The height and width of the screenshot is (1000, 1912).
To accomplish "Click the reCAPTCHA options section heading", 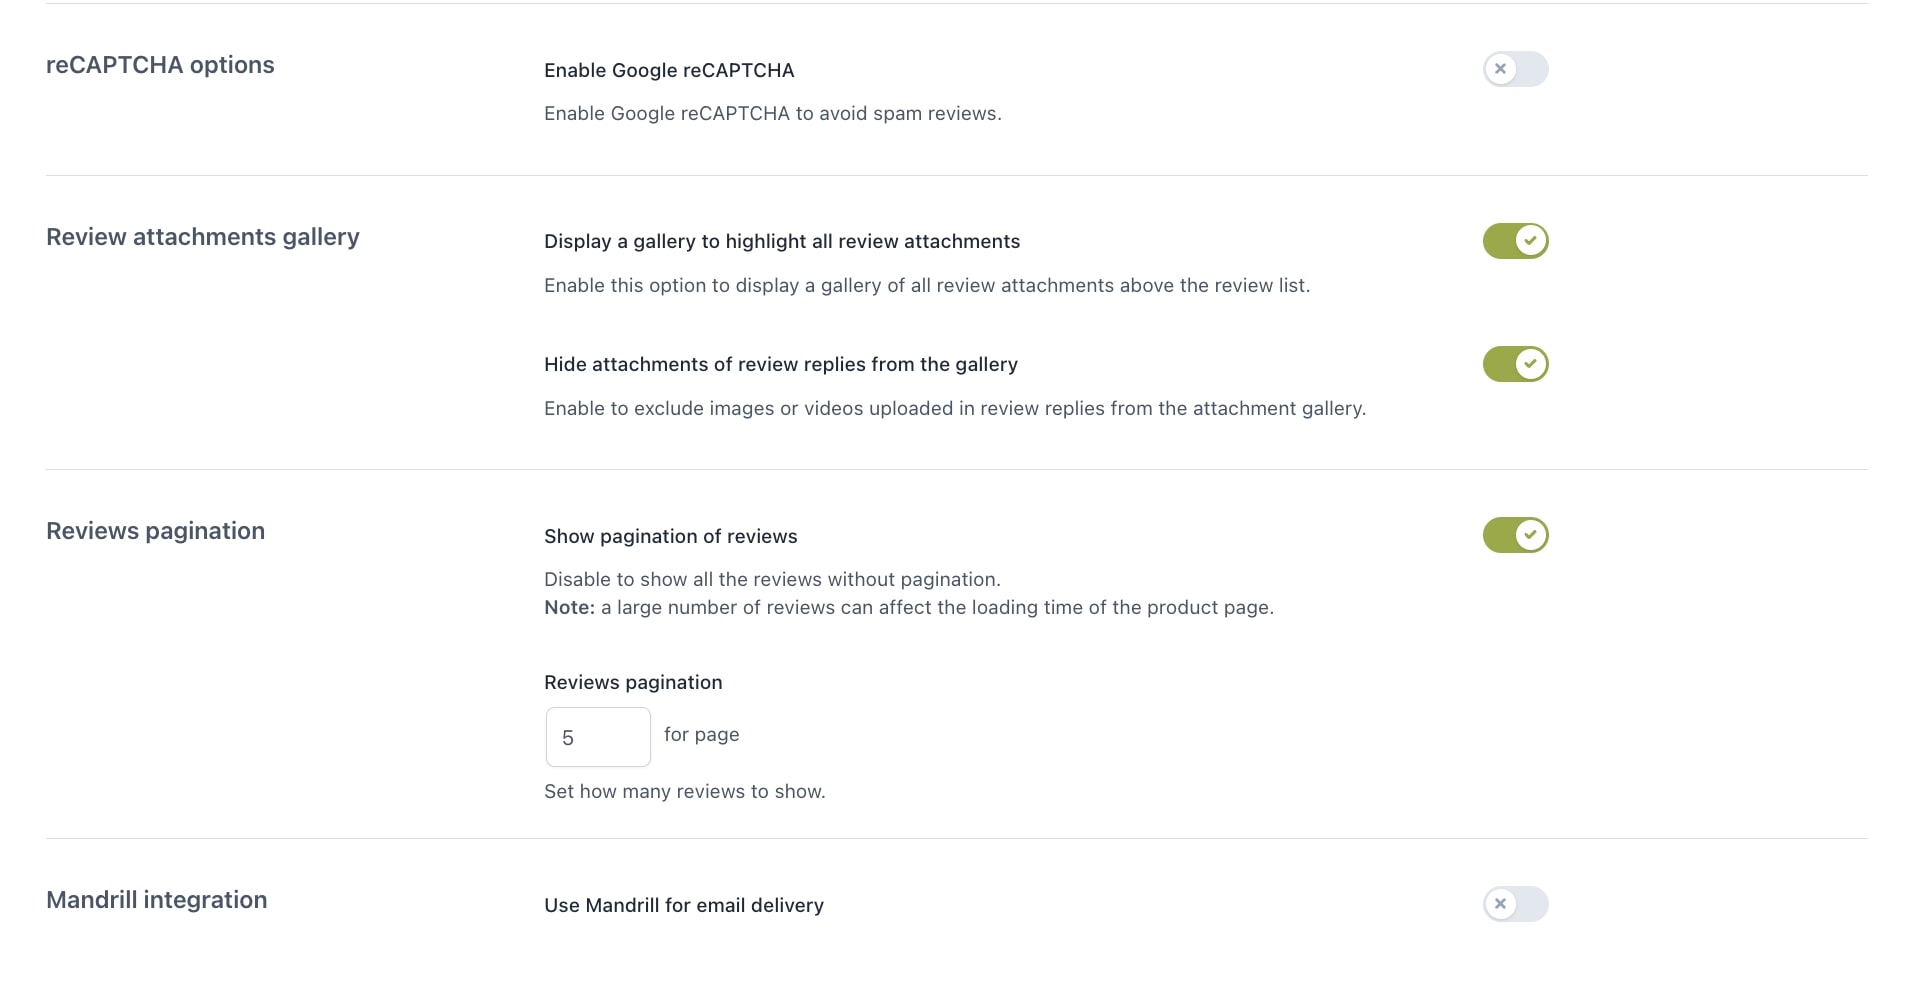I will click(160, 65).
